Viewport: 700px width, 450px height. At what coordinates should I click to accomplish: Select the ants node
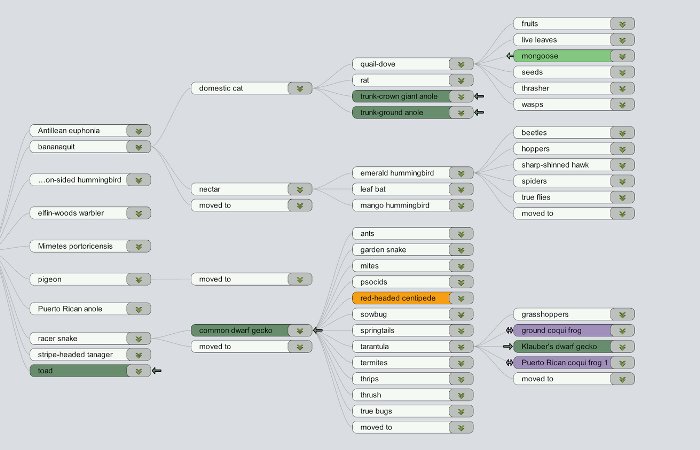click(x=412, y=233)
